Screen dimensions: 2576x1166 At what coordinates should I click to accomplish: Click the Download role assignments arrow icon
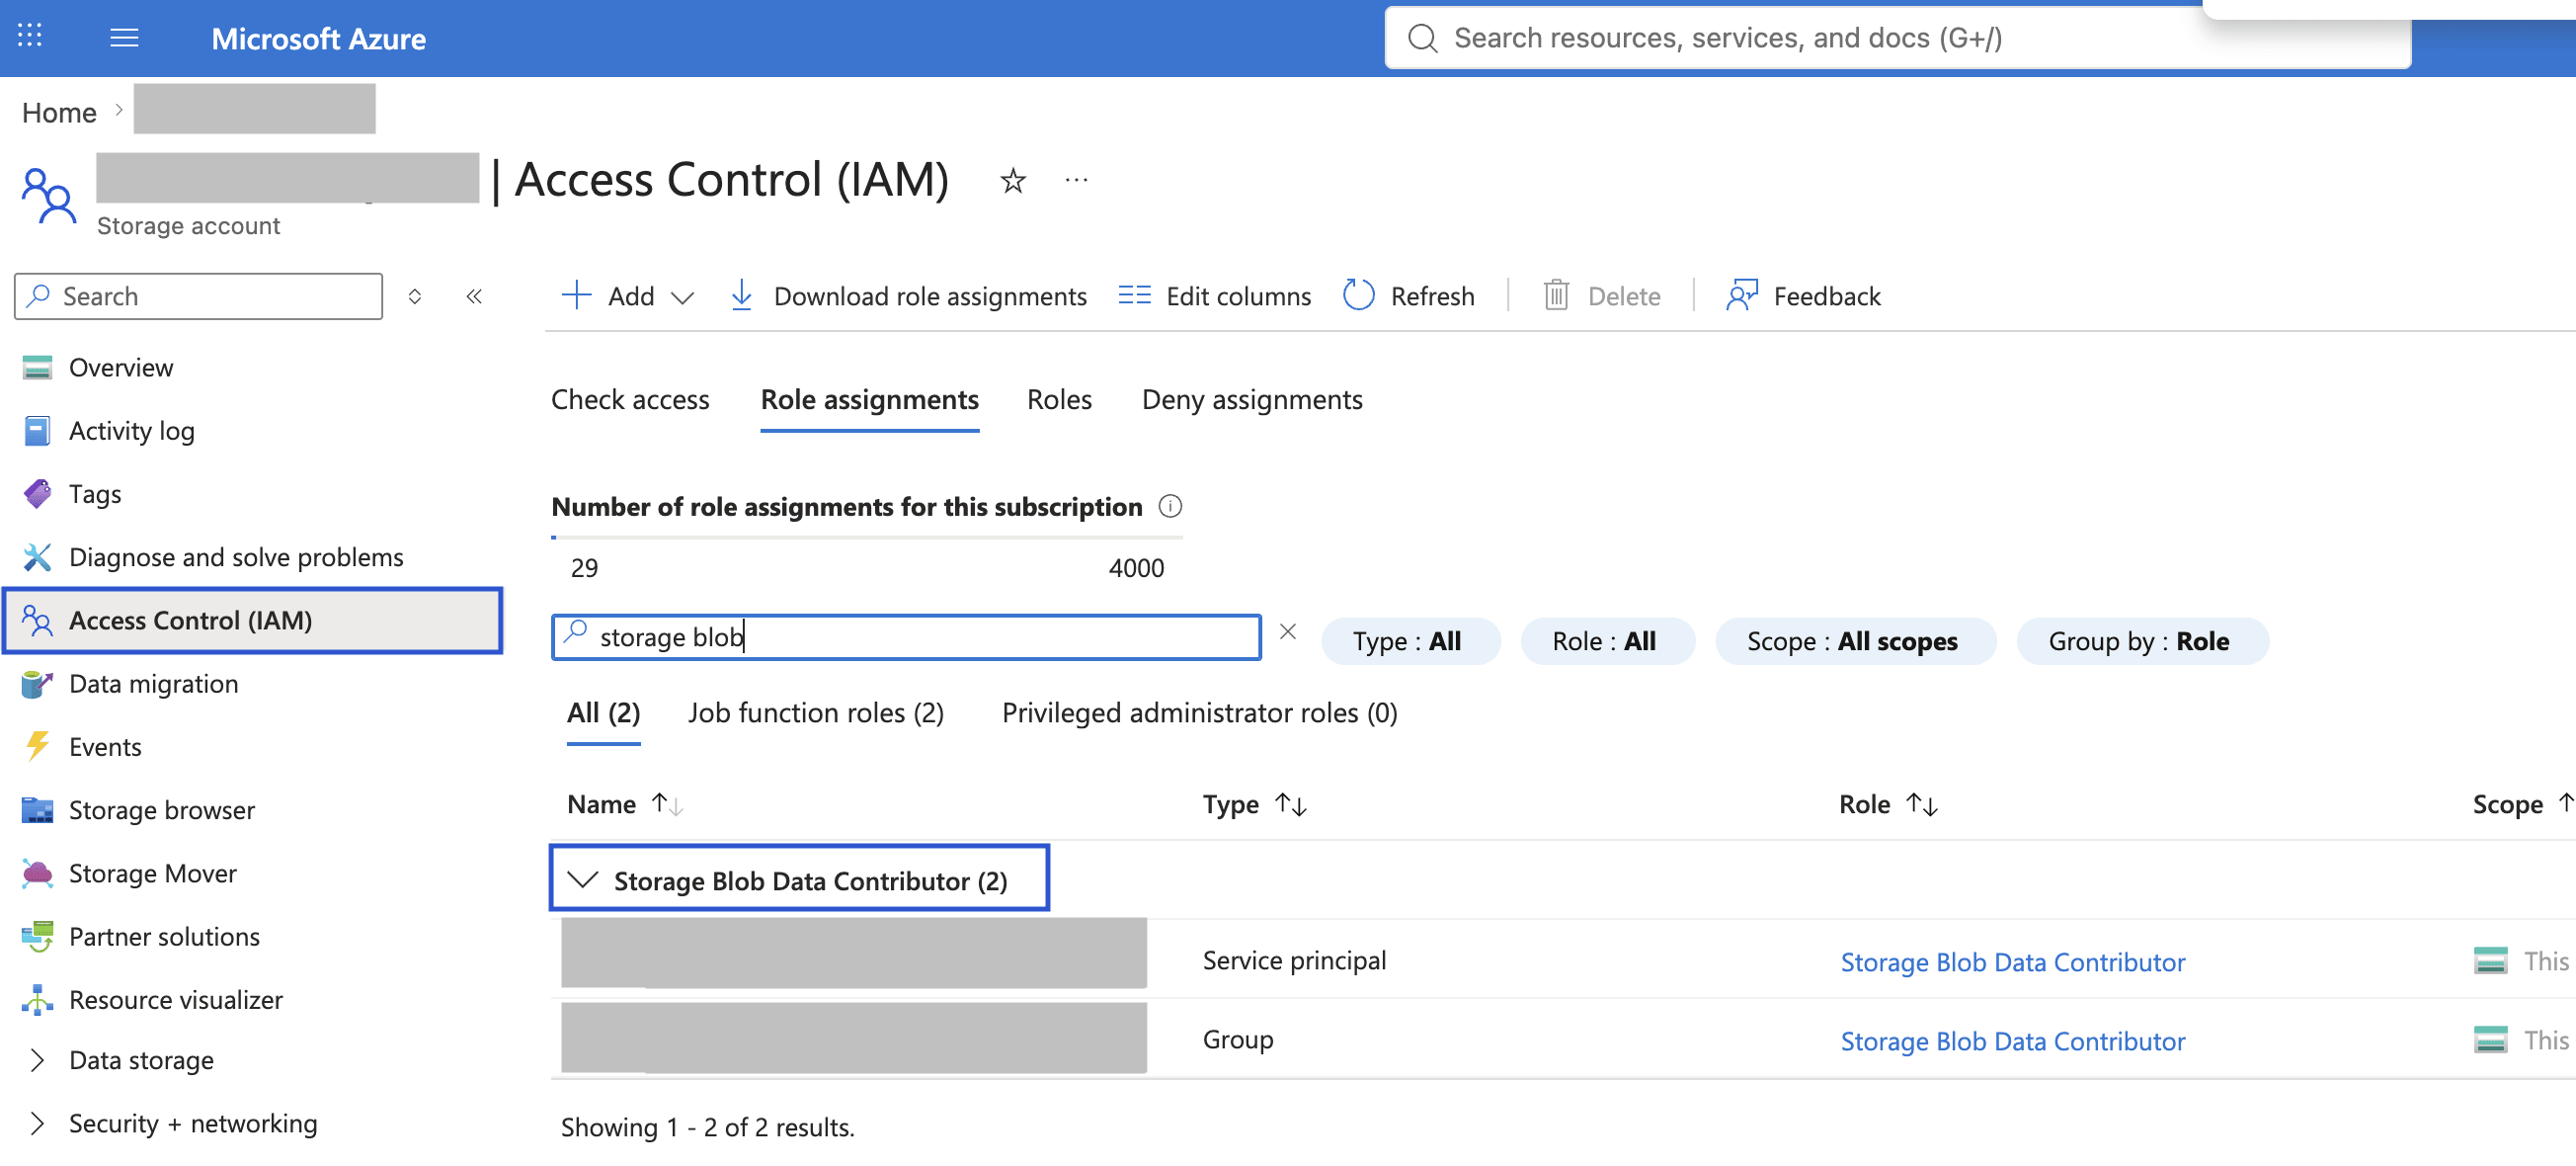[741, 296]
